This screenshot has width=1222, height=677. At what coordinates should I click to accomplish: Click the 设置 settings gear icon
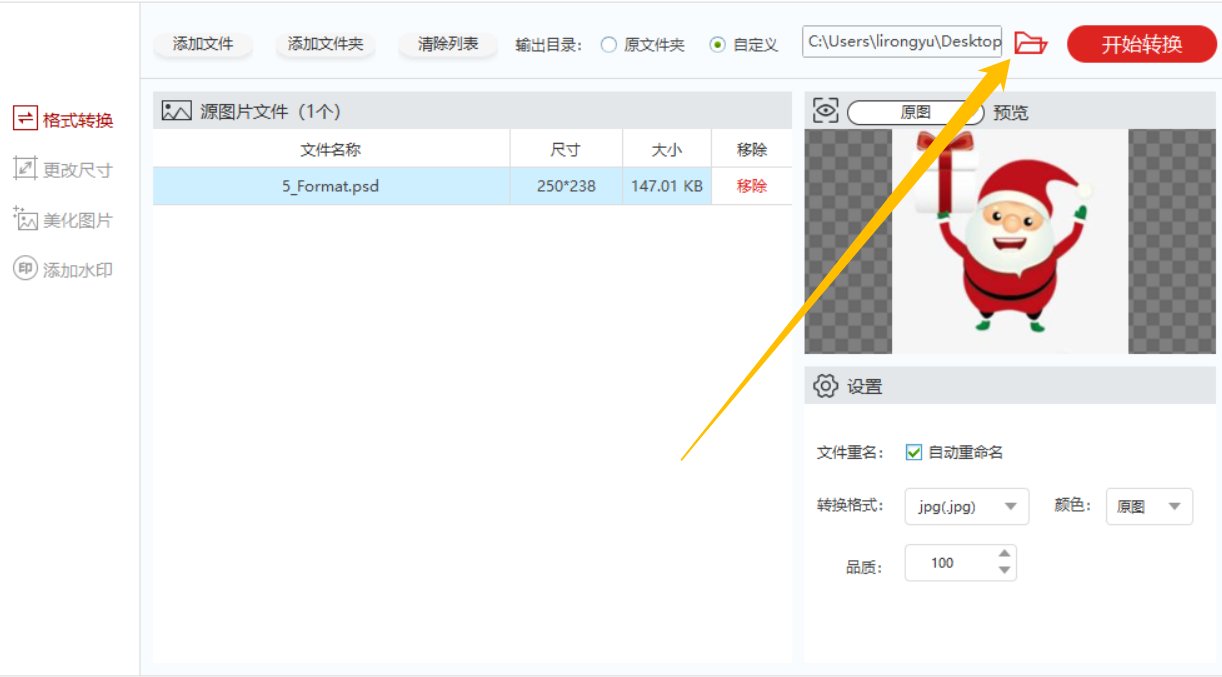(x=825, y=386)
